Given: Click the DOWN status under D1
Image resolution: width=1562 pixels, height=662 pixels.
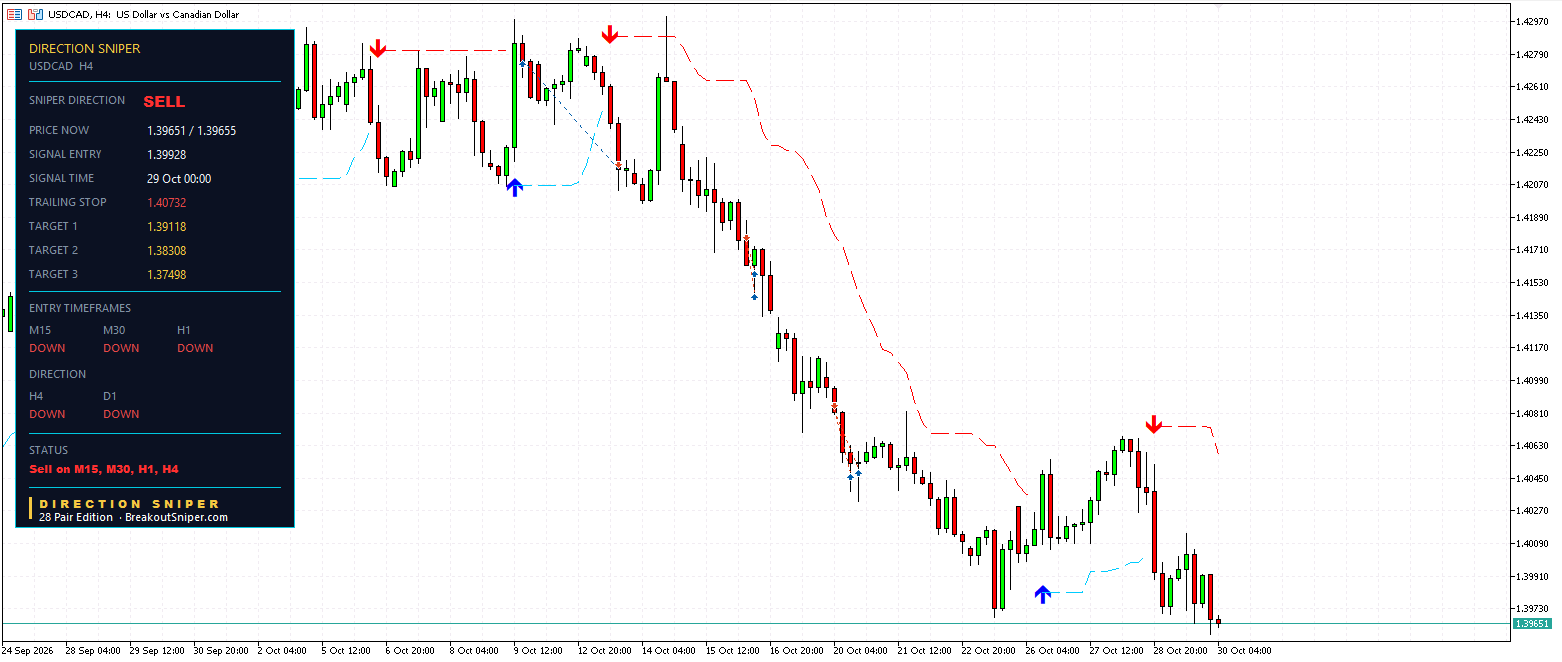Looking at the screenshot, I should click(x=121, y=414).
